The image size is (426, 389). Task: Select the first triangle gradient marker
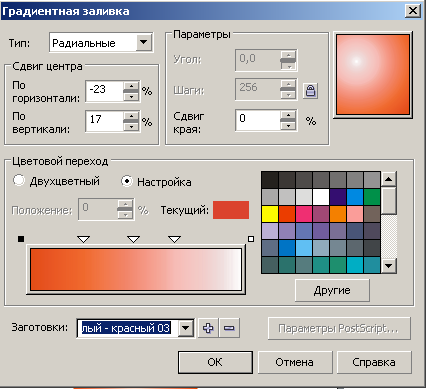tap(83, 239)
